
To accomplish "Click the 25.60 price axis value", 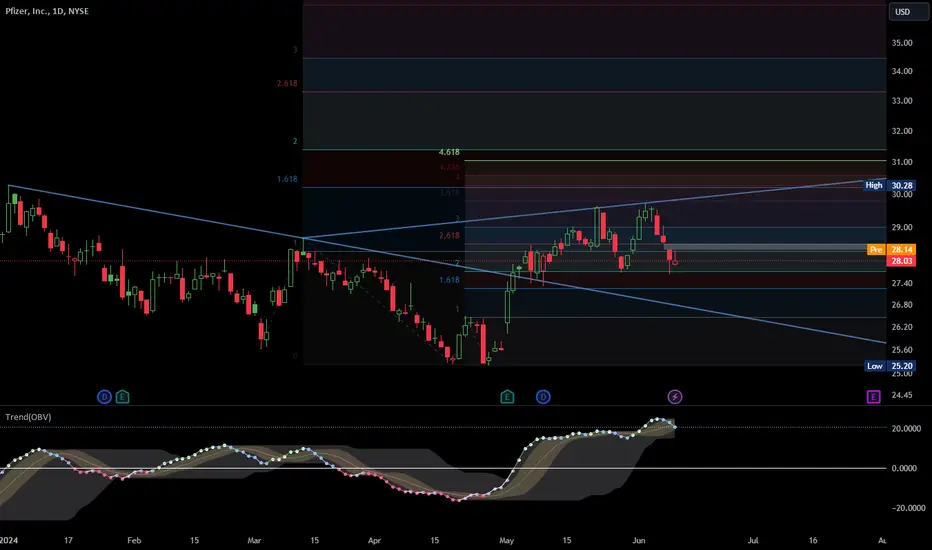I will click(902, 350).
